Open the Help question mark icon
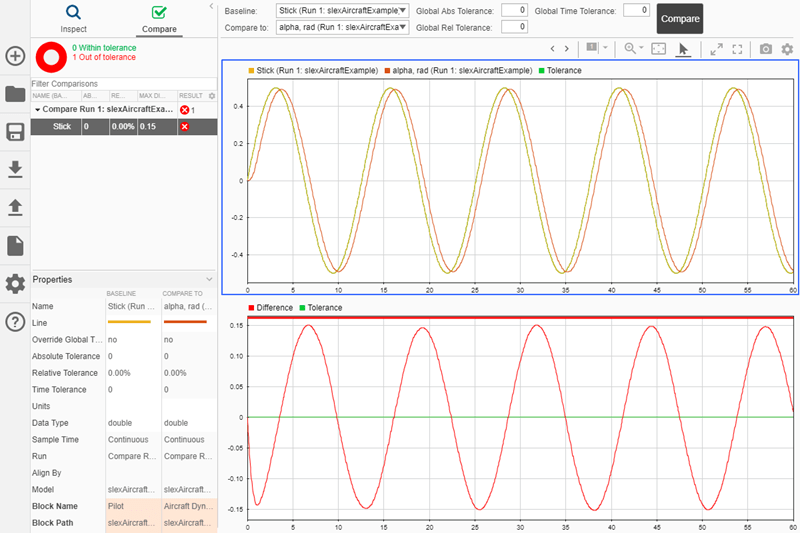 tap(15, 321)
